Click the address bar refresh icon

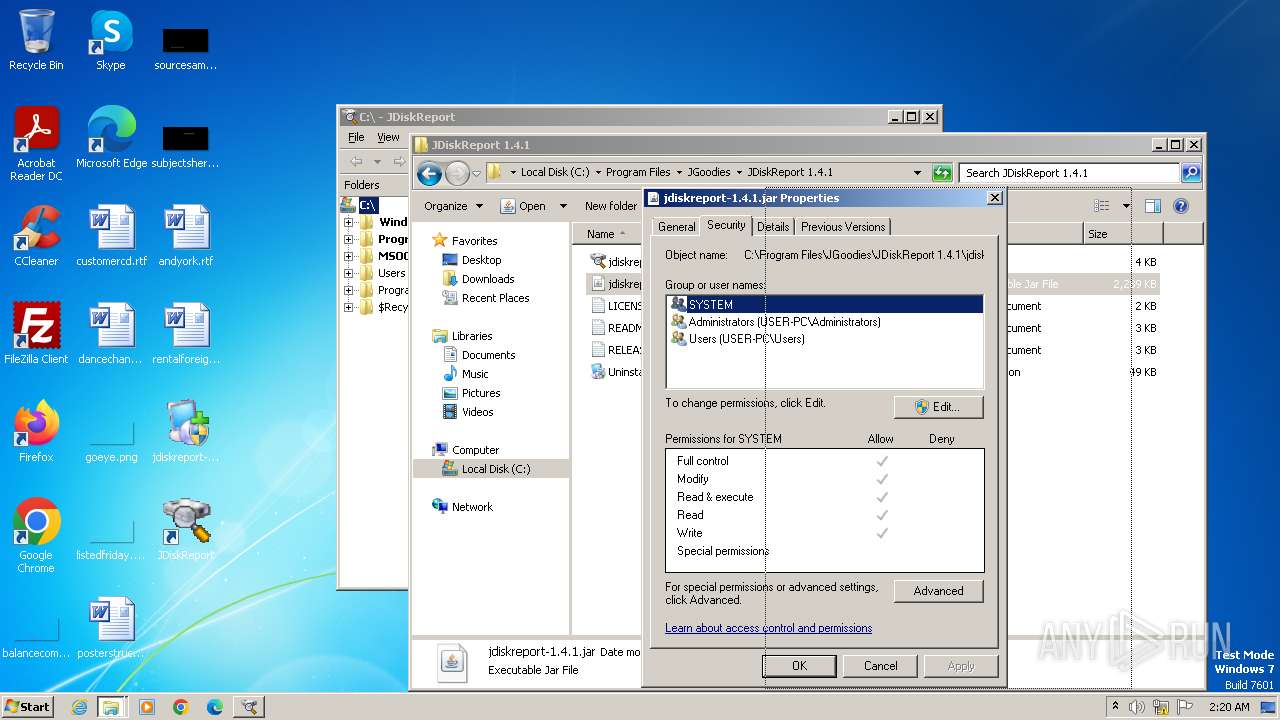(941, 173)
